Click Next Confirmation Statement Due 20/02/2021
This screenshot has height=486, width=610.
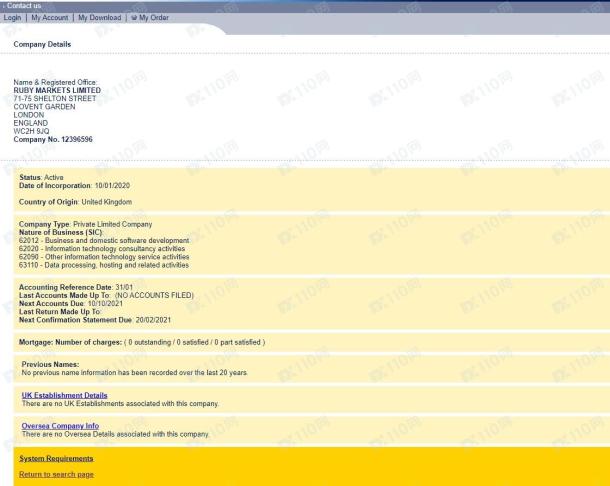pyautogui.click(x=95, y=320)
